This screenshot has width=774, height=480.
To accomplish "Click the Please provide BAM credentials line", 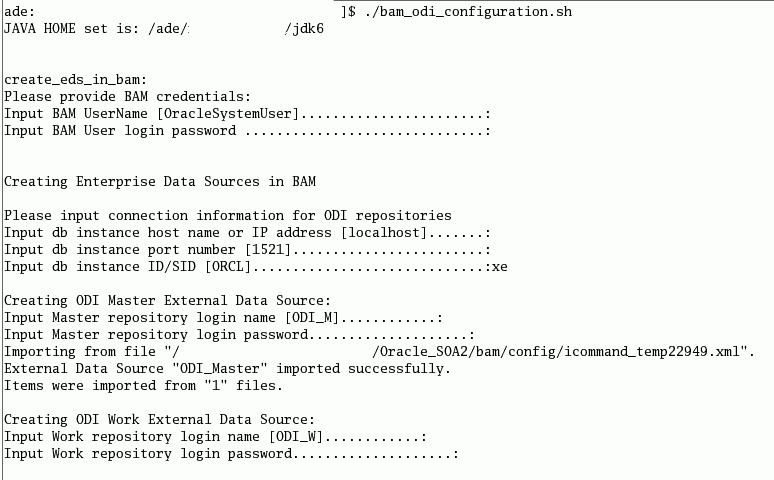I will point(127,96).
